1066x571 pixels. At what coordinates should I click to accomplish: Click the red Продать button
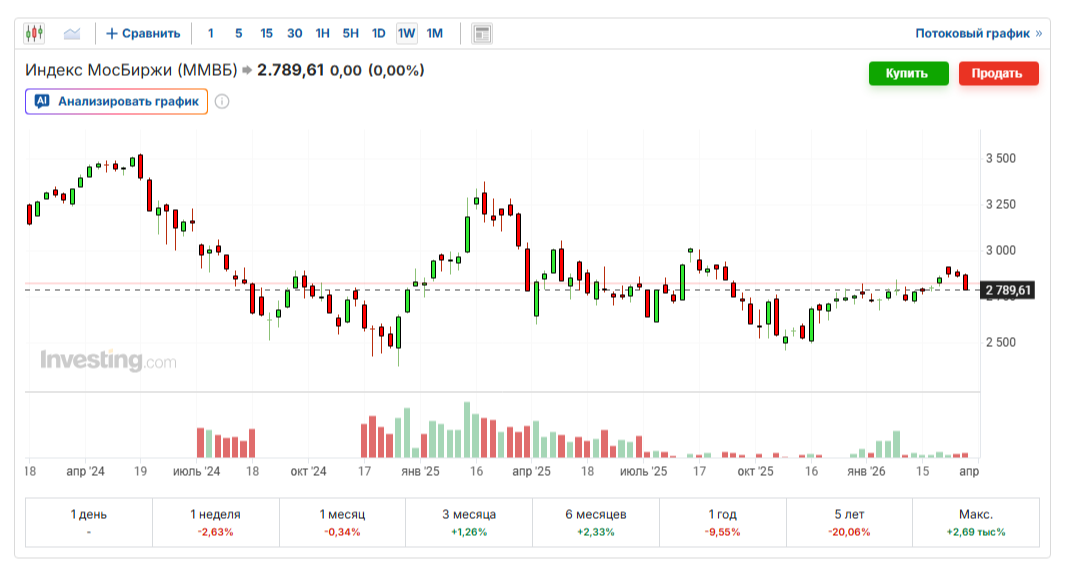pos(999,73)
